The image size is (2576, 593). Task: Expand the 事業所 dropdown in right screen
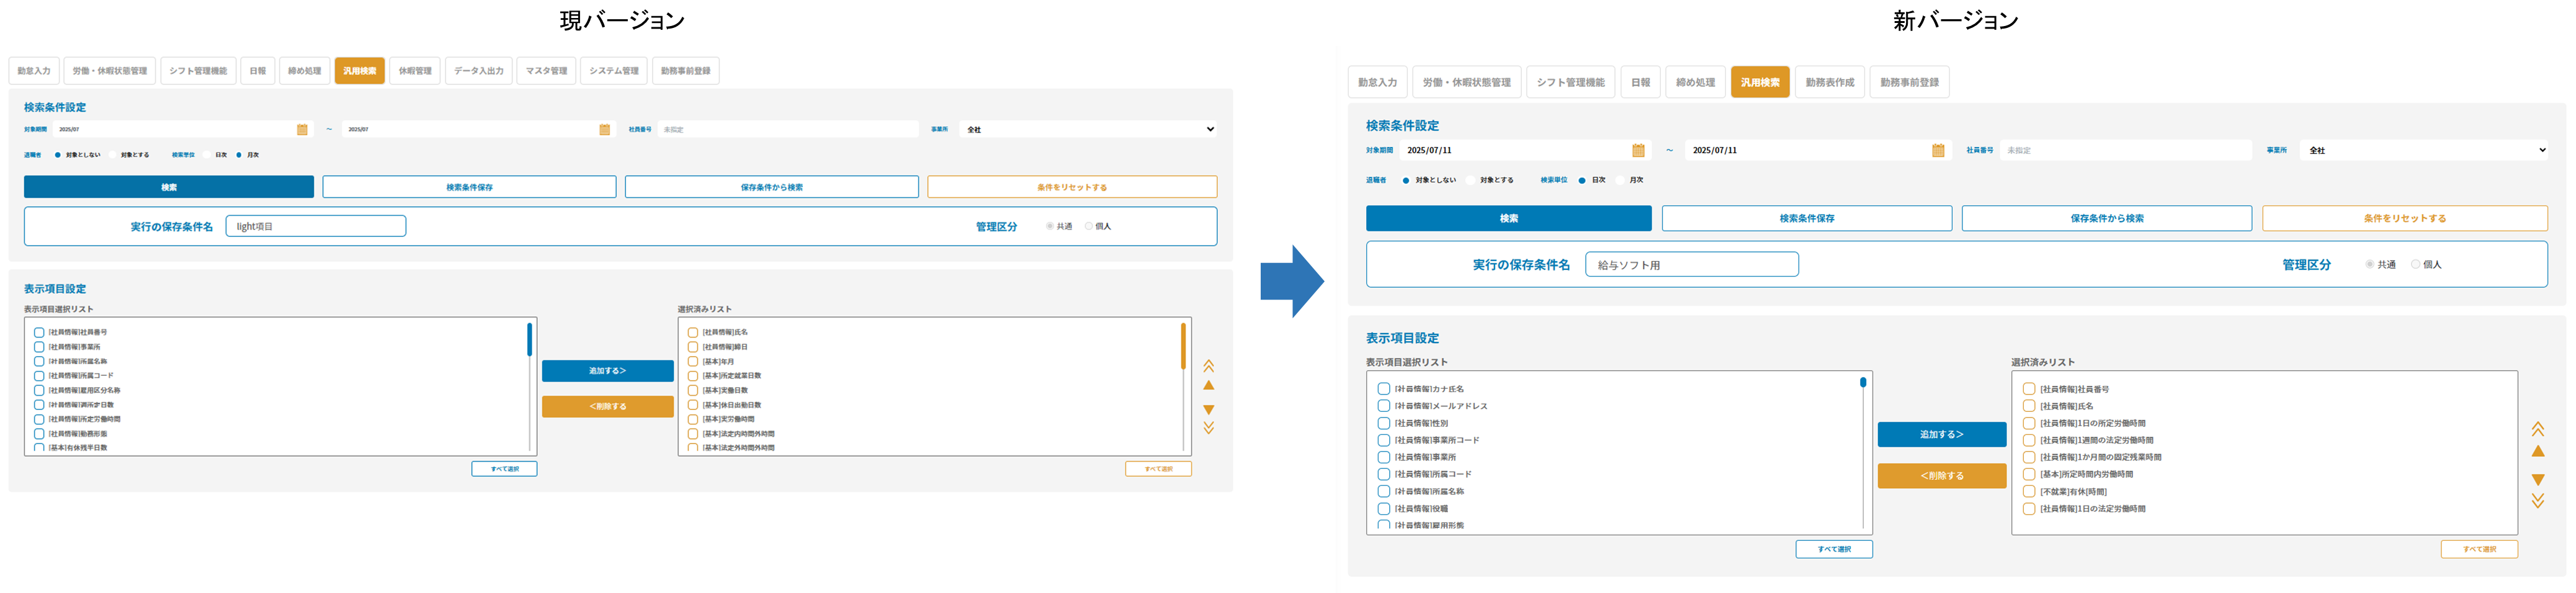2424,150
